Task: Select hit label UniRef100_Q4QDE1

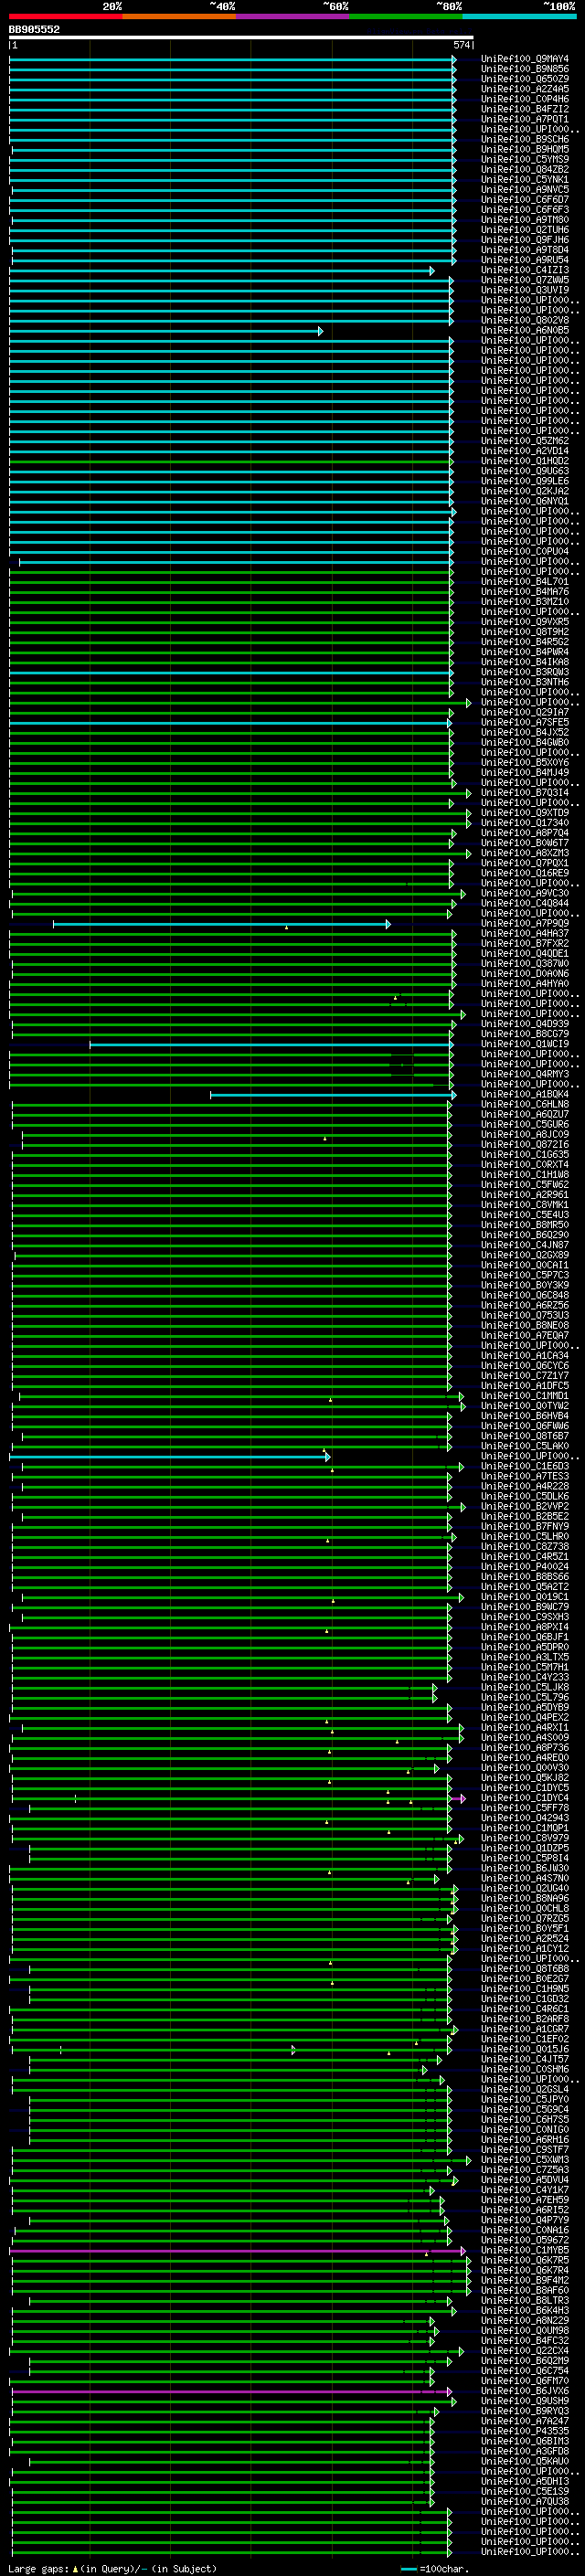Action: (525, 954)
